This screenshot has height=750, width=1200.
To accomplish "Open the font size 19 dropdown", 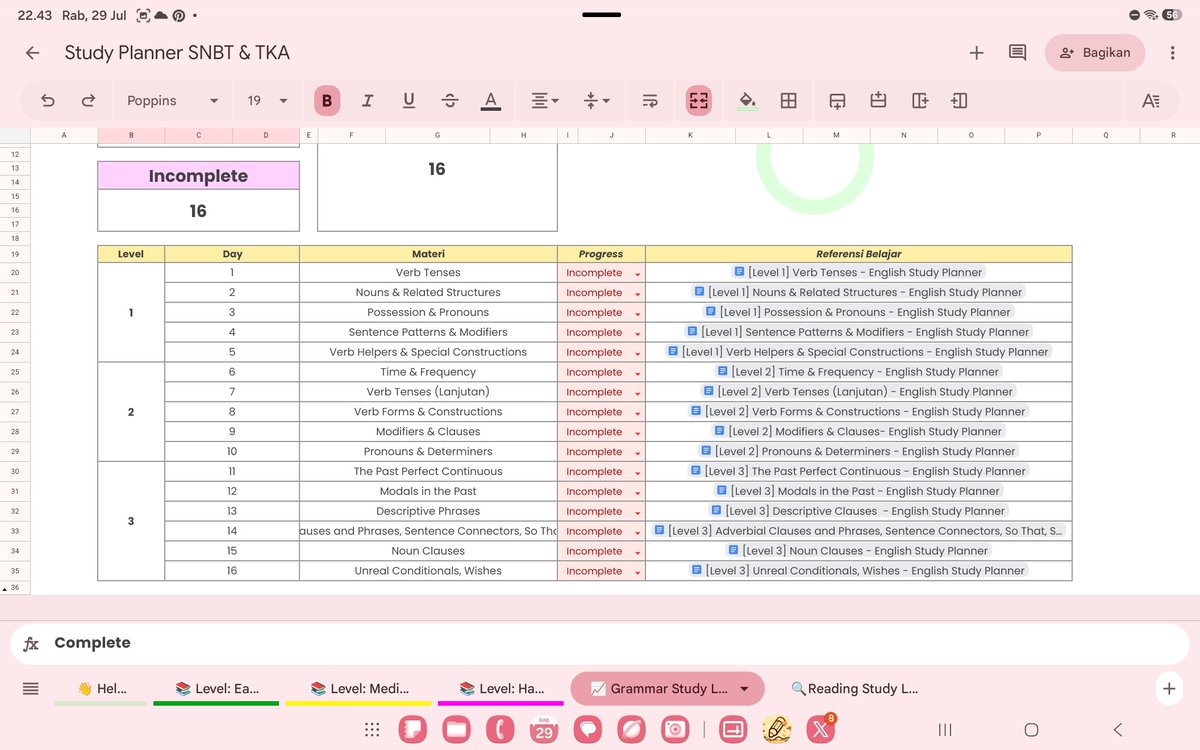I will [x=267, y=100].
